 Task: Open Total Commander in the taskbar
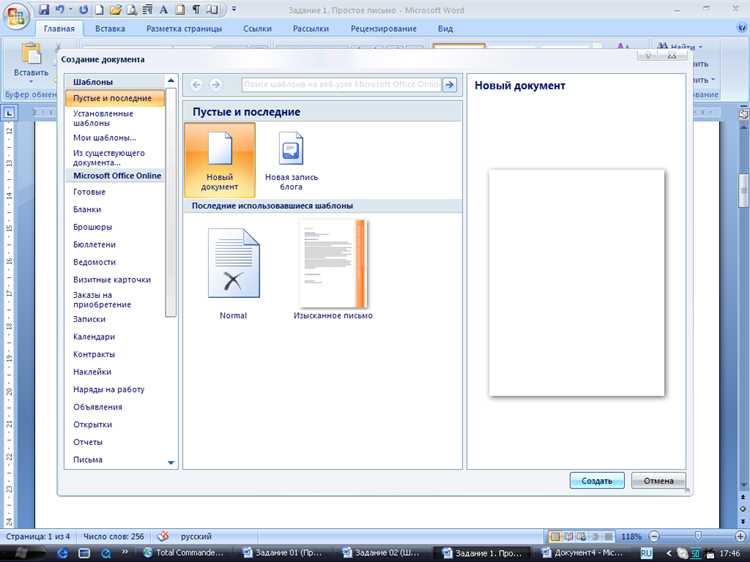click(x=184, y=552)
